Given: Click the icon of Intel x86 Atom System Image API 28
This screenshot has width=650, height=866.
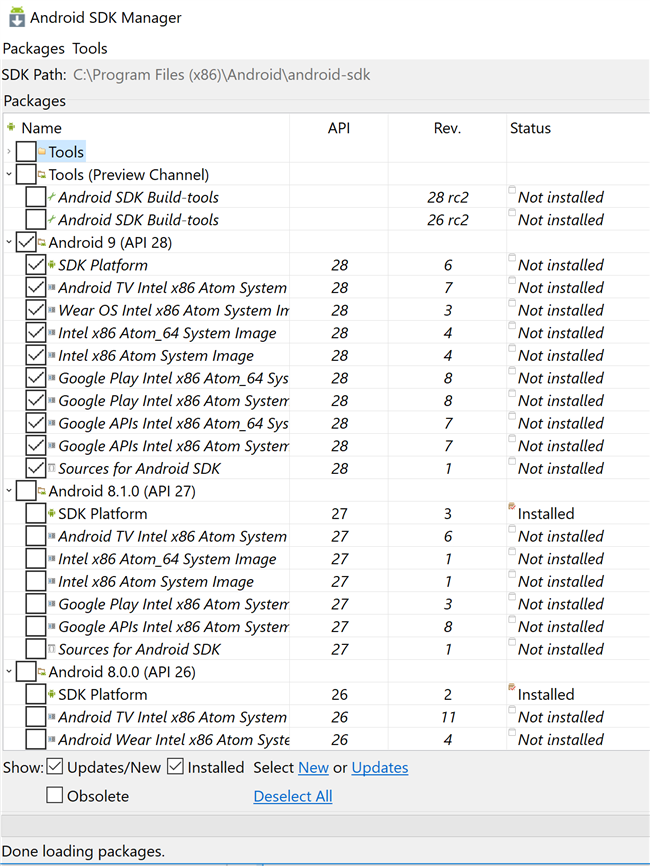Looking at the screenshot, I should click(51, 355).
